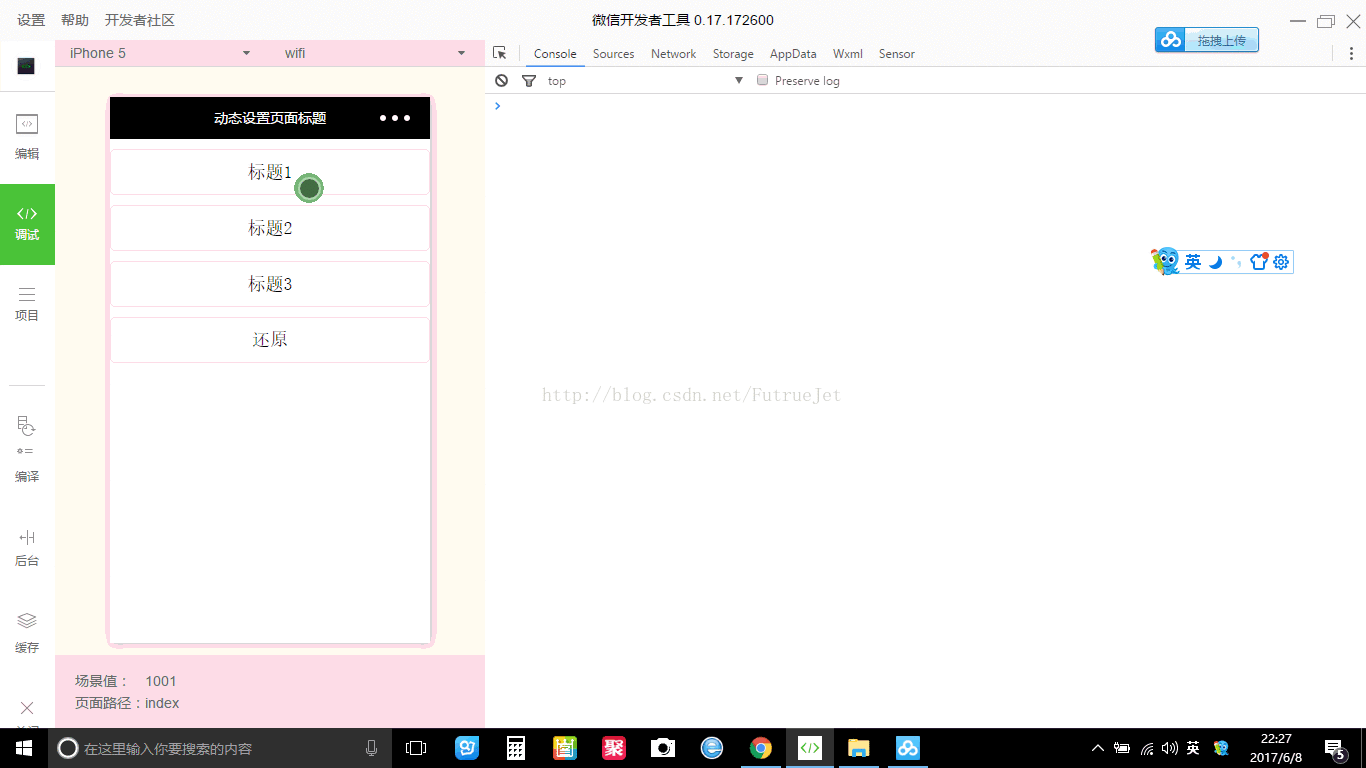1366x768 pixels.
Task: Open the simulator three-dot menu
Action: pos(395,118)
